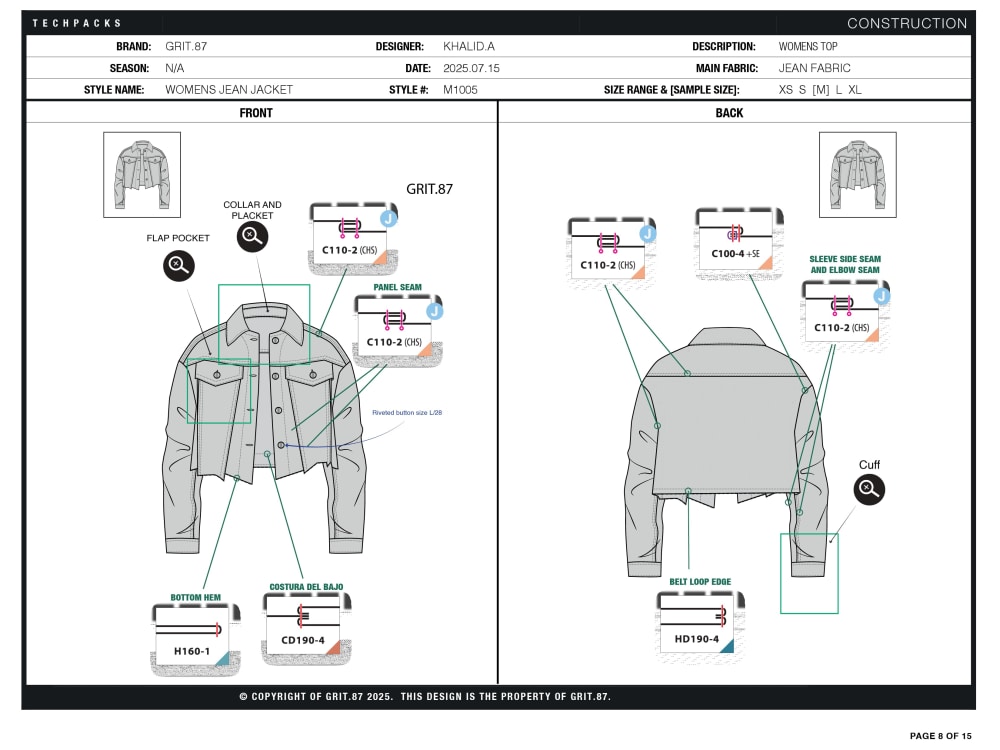Click the 'GRIT.87' text above front drawing

click(x=429, y=189)
